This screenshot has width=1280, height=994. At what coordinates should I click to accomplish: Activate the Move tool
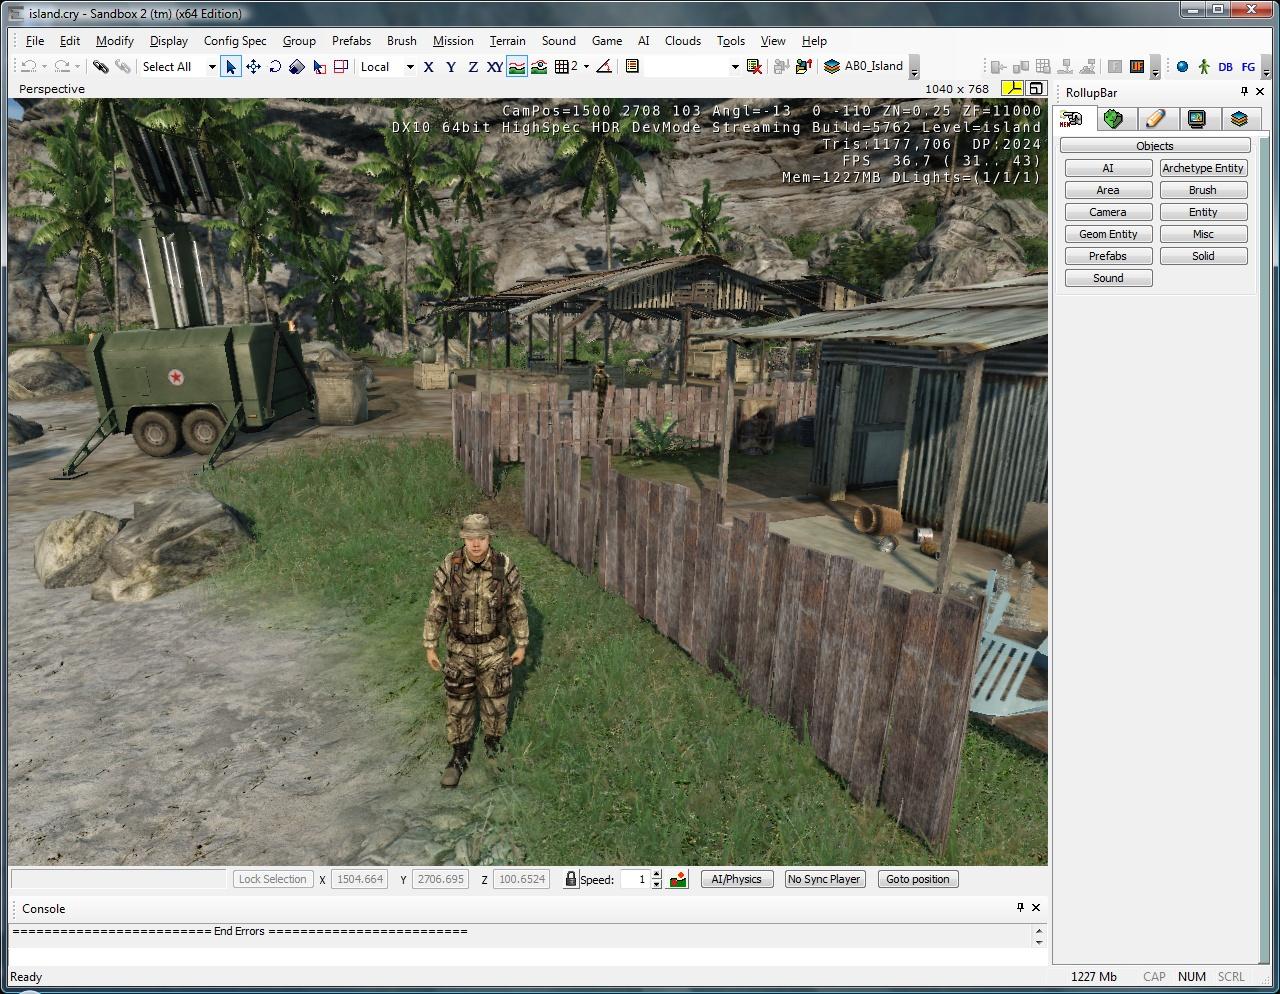tap(253, 67)
